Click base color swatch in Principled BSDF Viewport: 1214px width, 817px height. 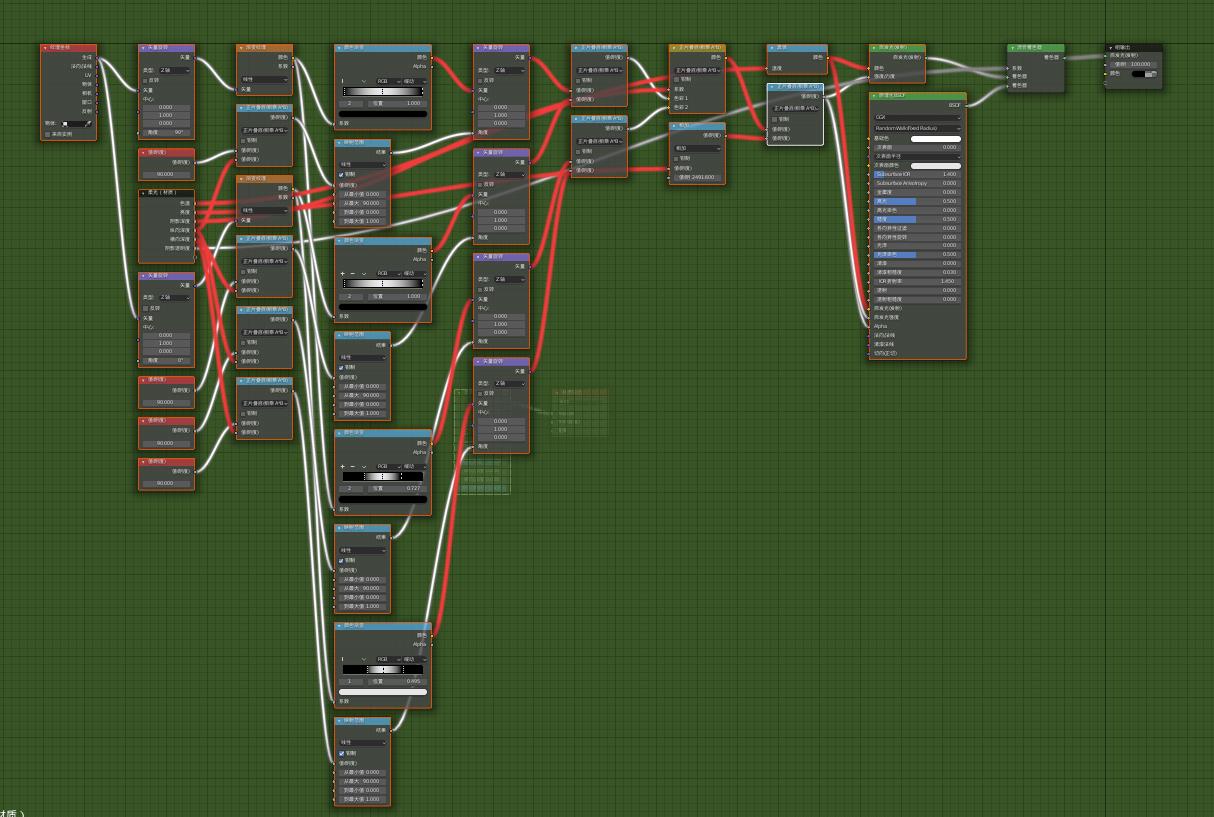coord(935,138)
